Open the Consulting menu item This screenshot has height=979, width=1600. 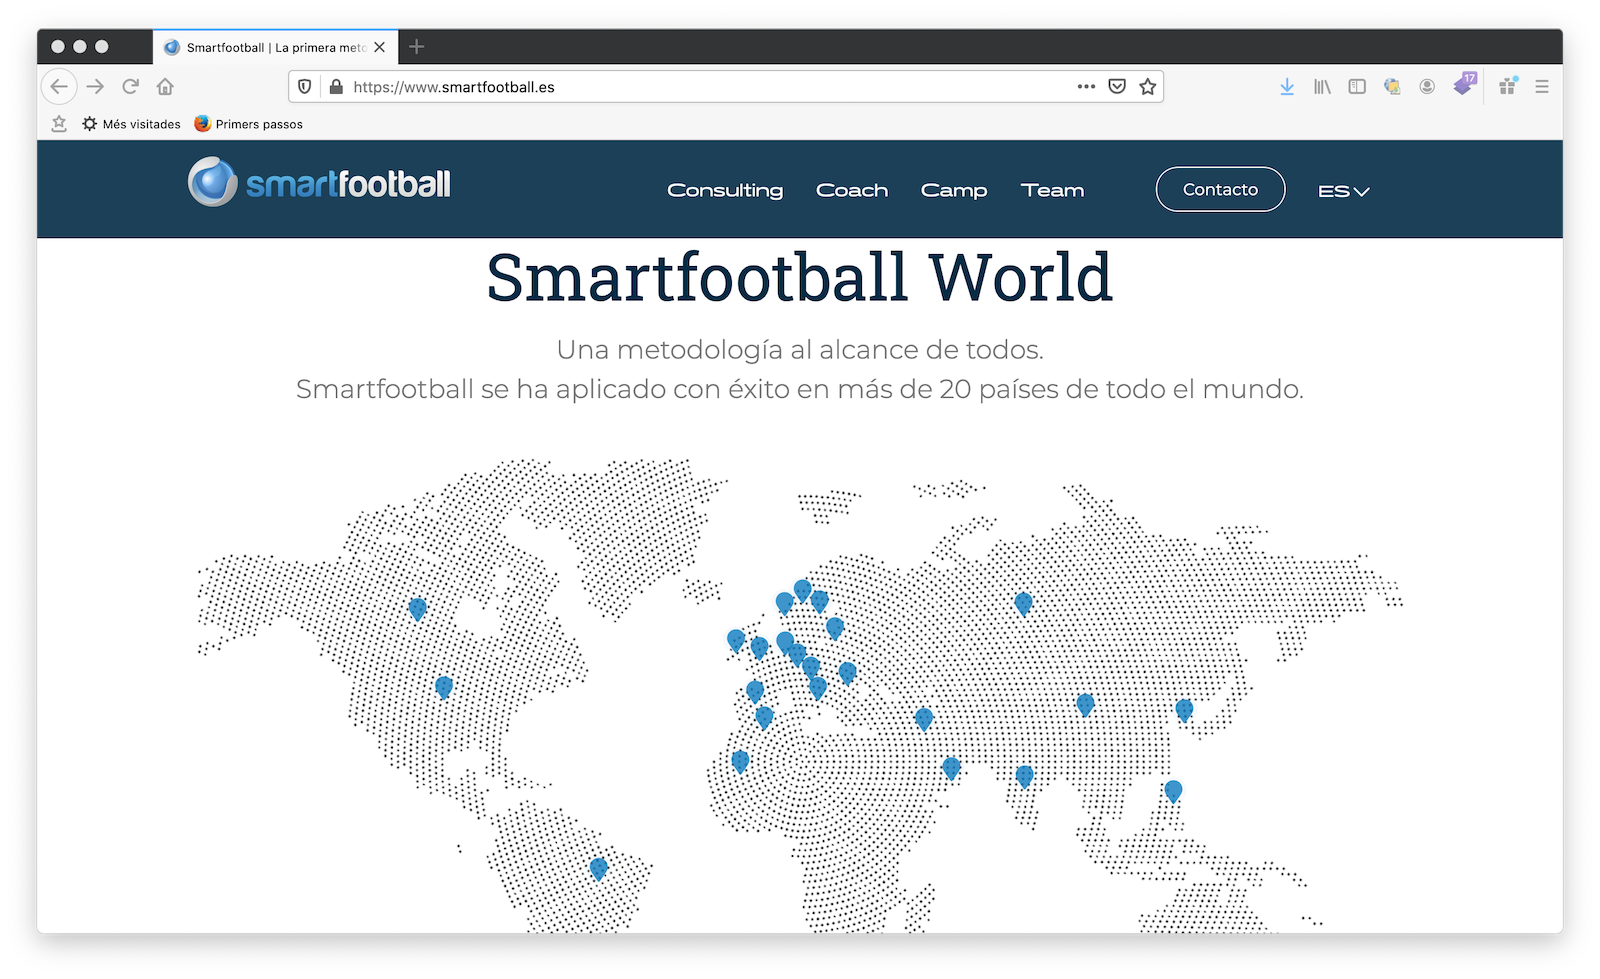pyautogui.click(x=725, y=190)
